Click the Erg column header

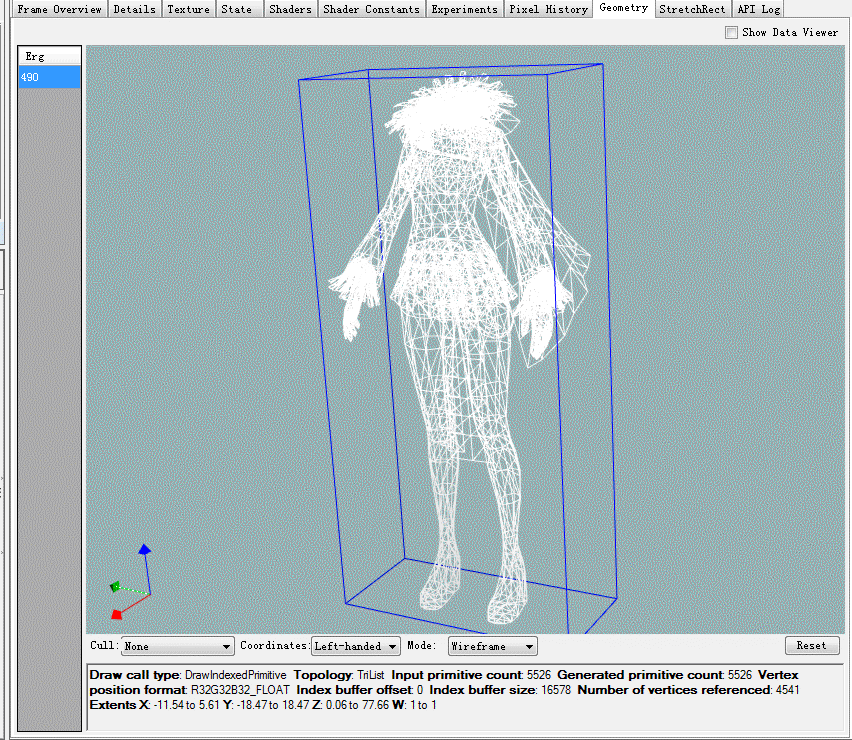[49, 56]
